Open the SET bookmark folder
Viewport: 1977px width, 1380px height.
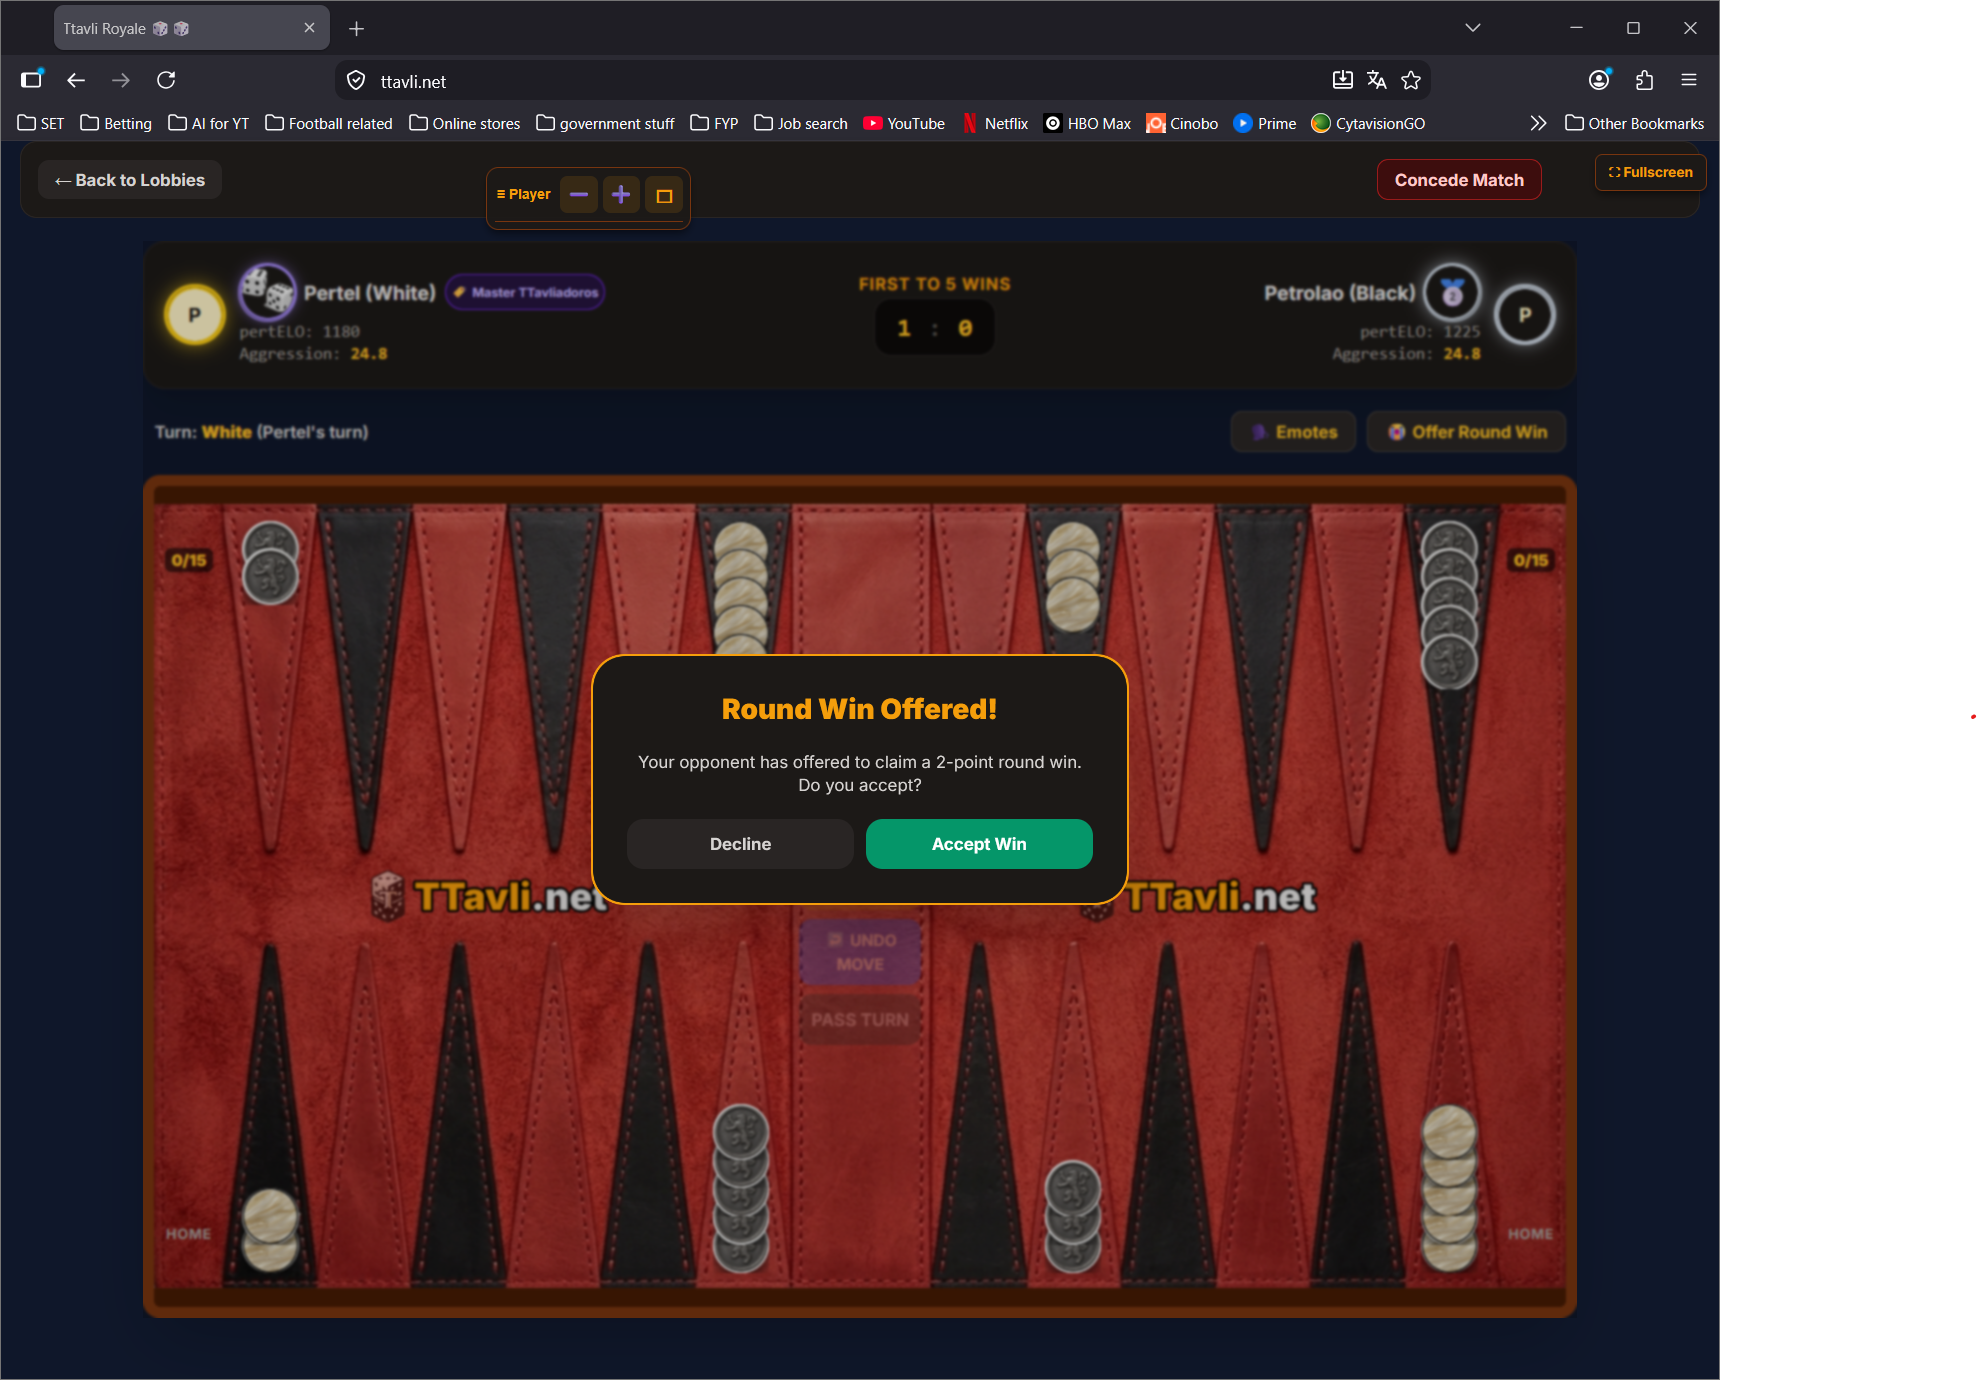41,123
